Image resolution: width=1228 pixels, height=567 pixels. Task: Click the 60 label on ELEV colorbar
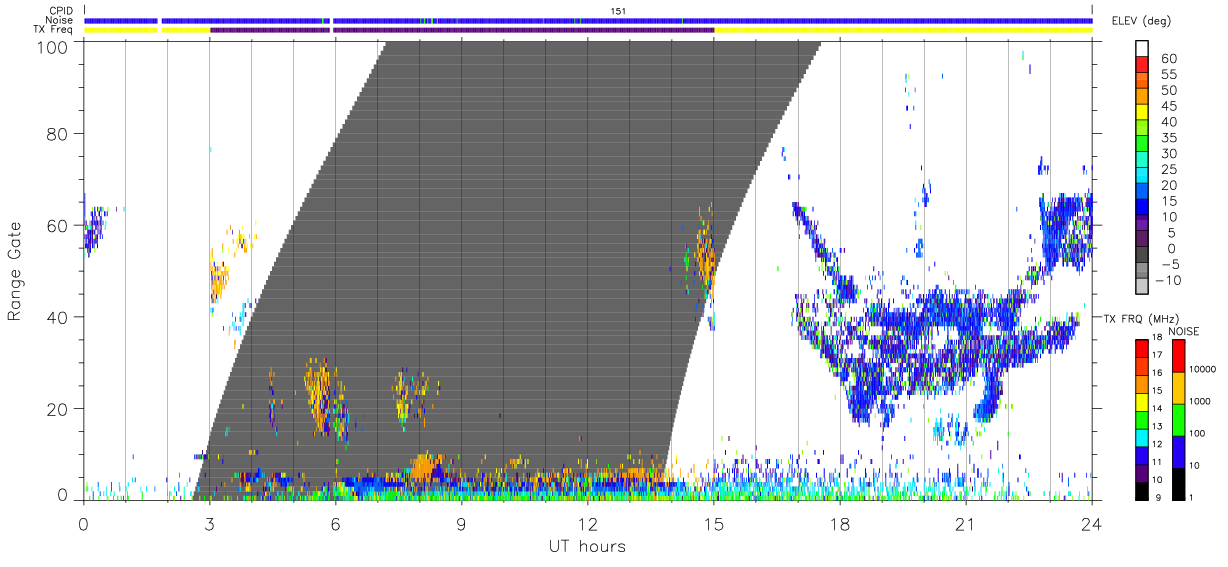pyautogui.click(x=1169, y=58)
